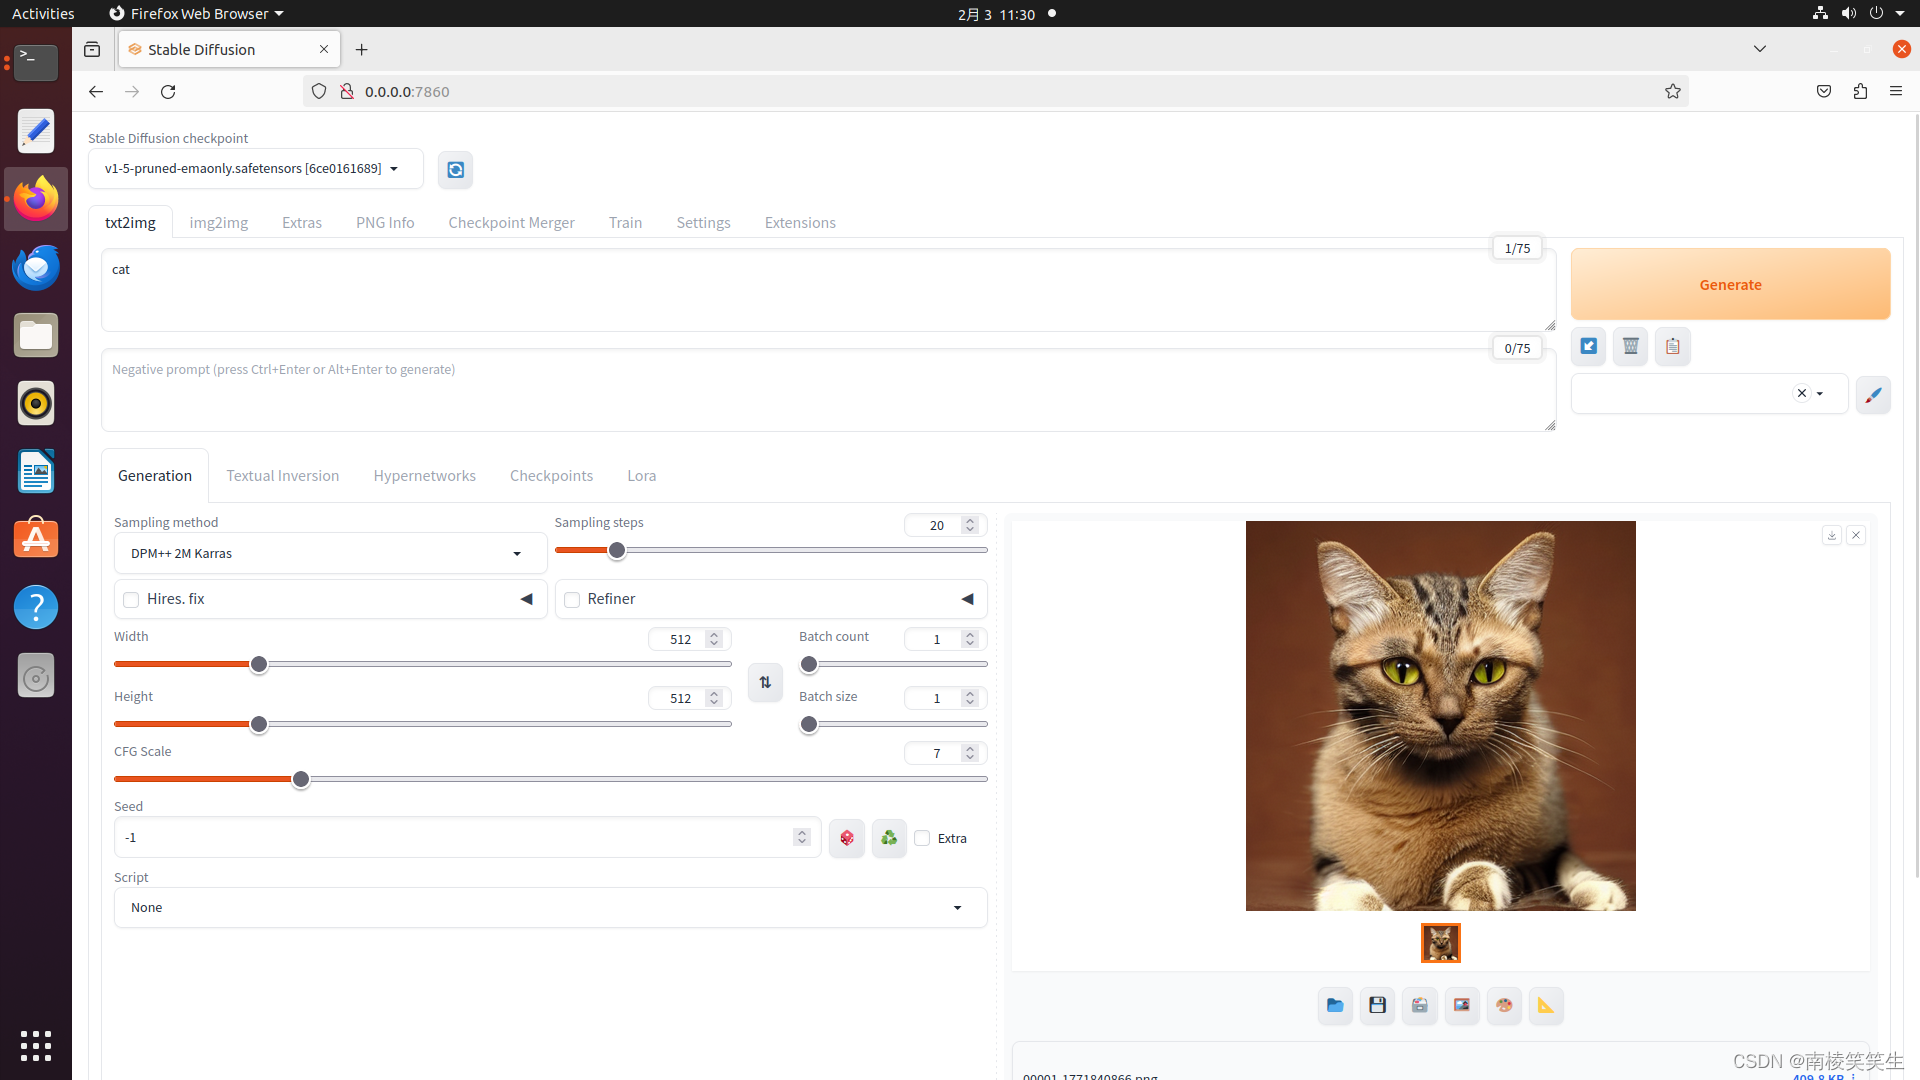This screenshot has width=1920, height=1080.
Task: Open Firefox extensions puzzle icon
Action: coord(1860,91)
